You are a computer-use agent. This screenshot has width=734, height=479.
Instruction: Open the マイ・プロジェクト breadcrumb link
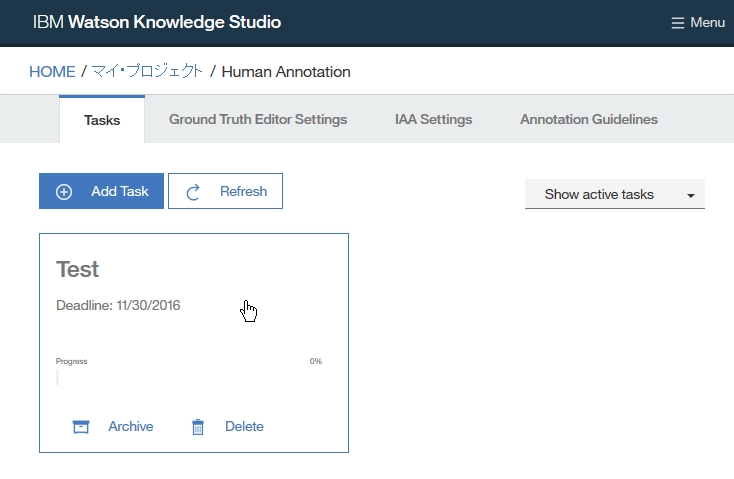147,72
